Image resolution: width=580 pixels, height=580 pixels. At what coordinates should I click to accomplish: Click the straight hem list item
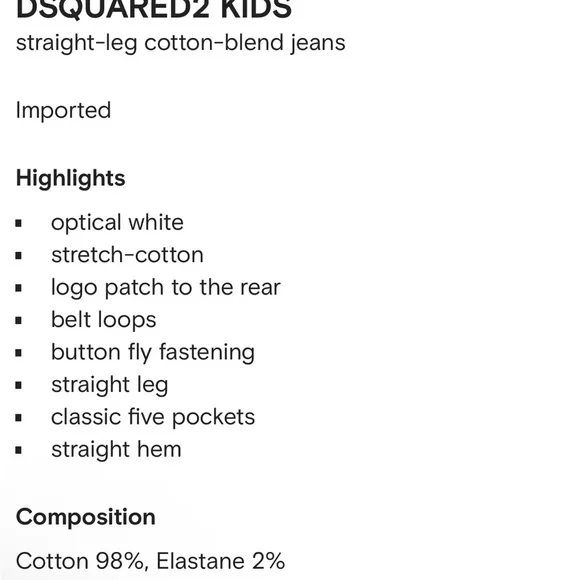click(116, 449)
